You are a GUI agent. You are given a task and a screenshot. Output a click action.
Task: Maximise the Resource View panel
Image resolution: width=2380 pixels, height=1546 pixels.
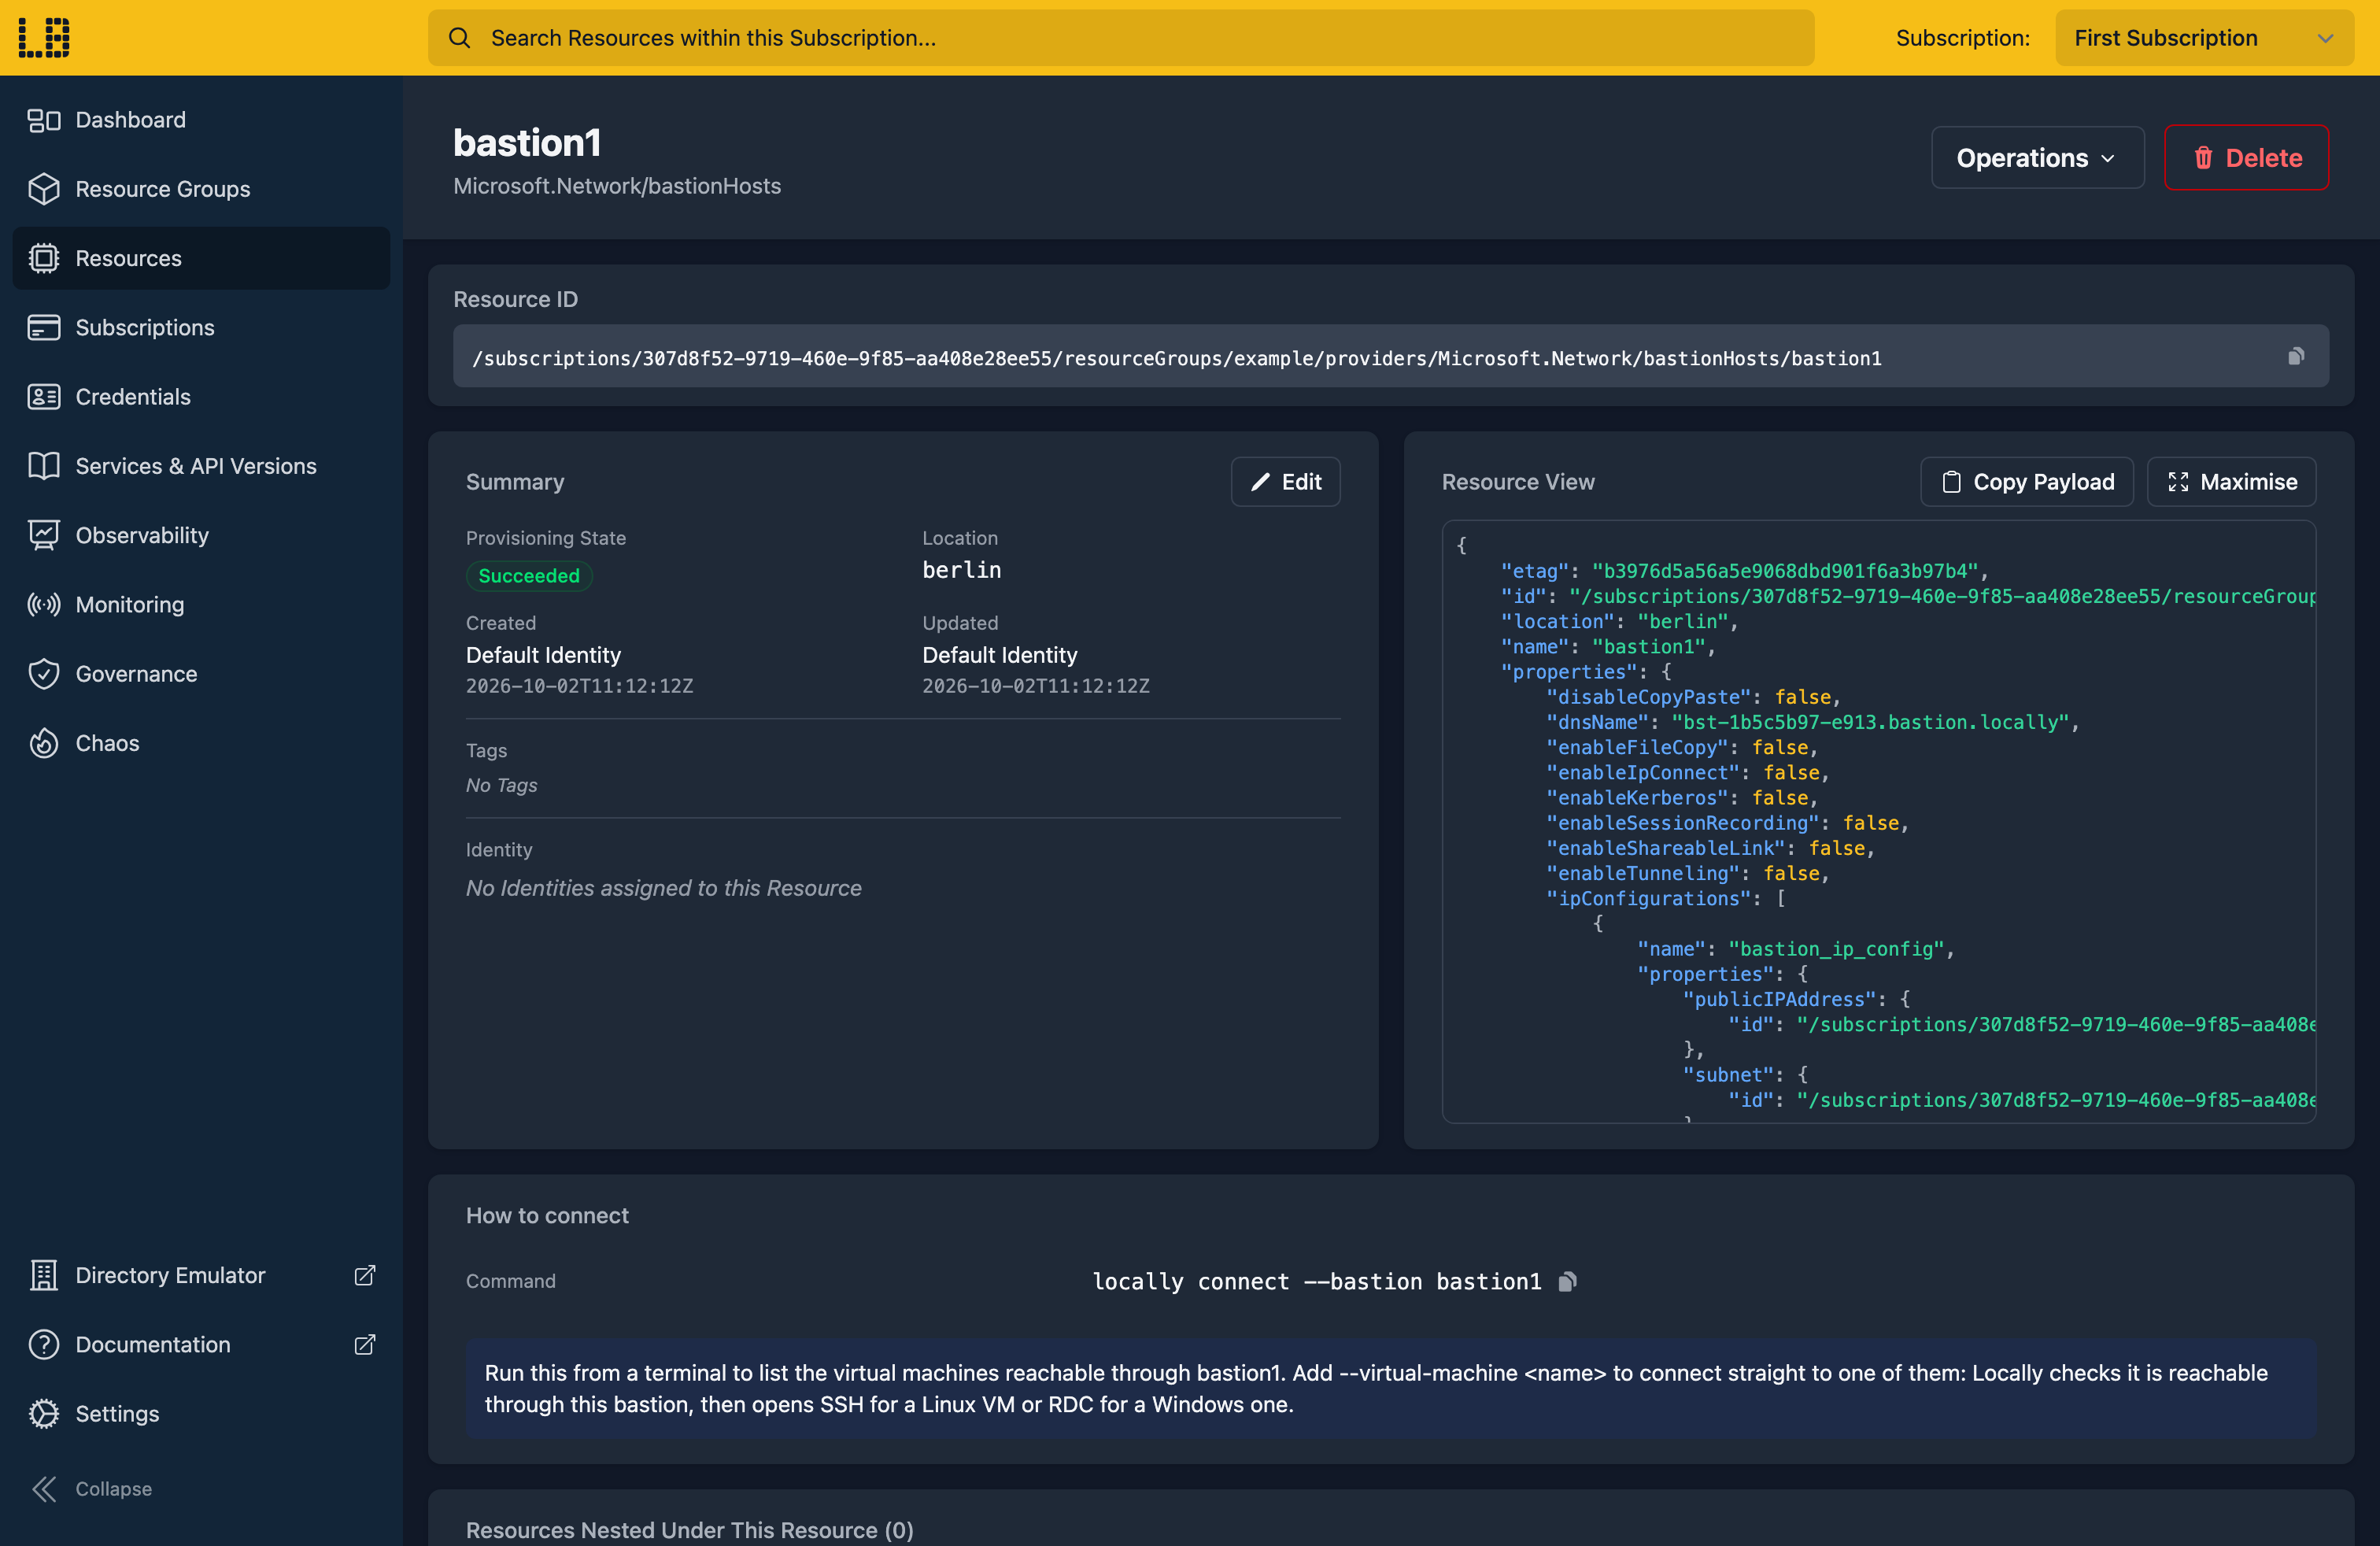click(x=2231, y=482)
